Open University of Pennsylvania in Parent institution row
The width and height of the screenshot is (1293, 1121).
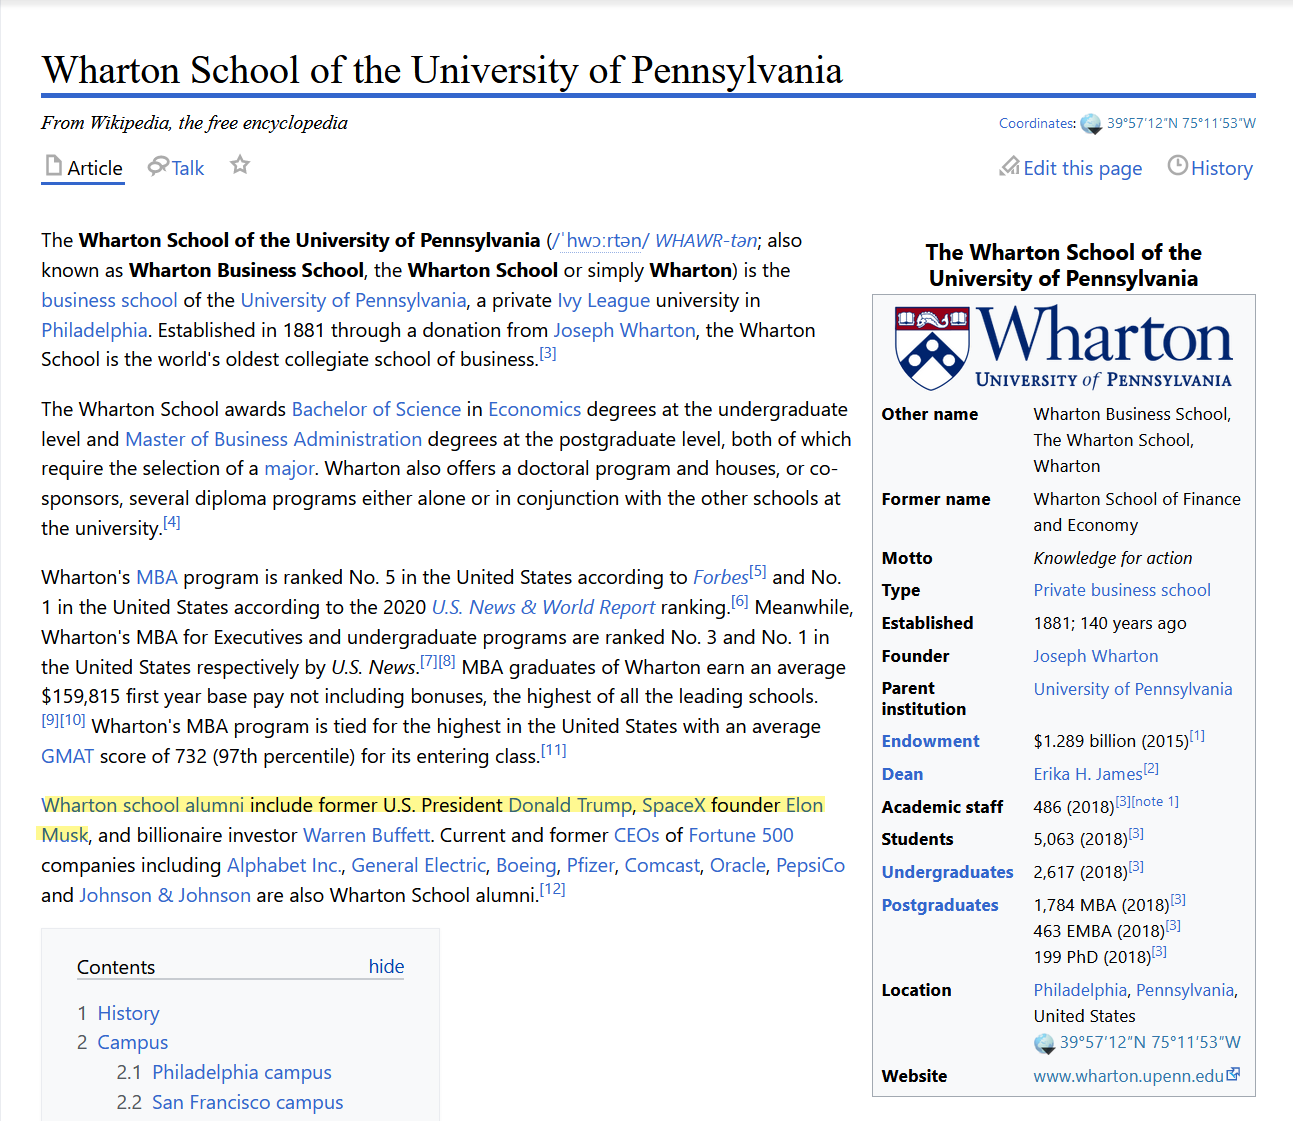tap(1133, 689)
